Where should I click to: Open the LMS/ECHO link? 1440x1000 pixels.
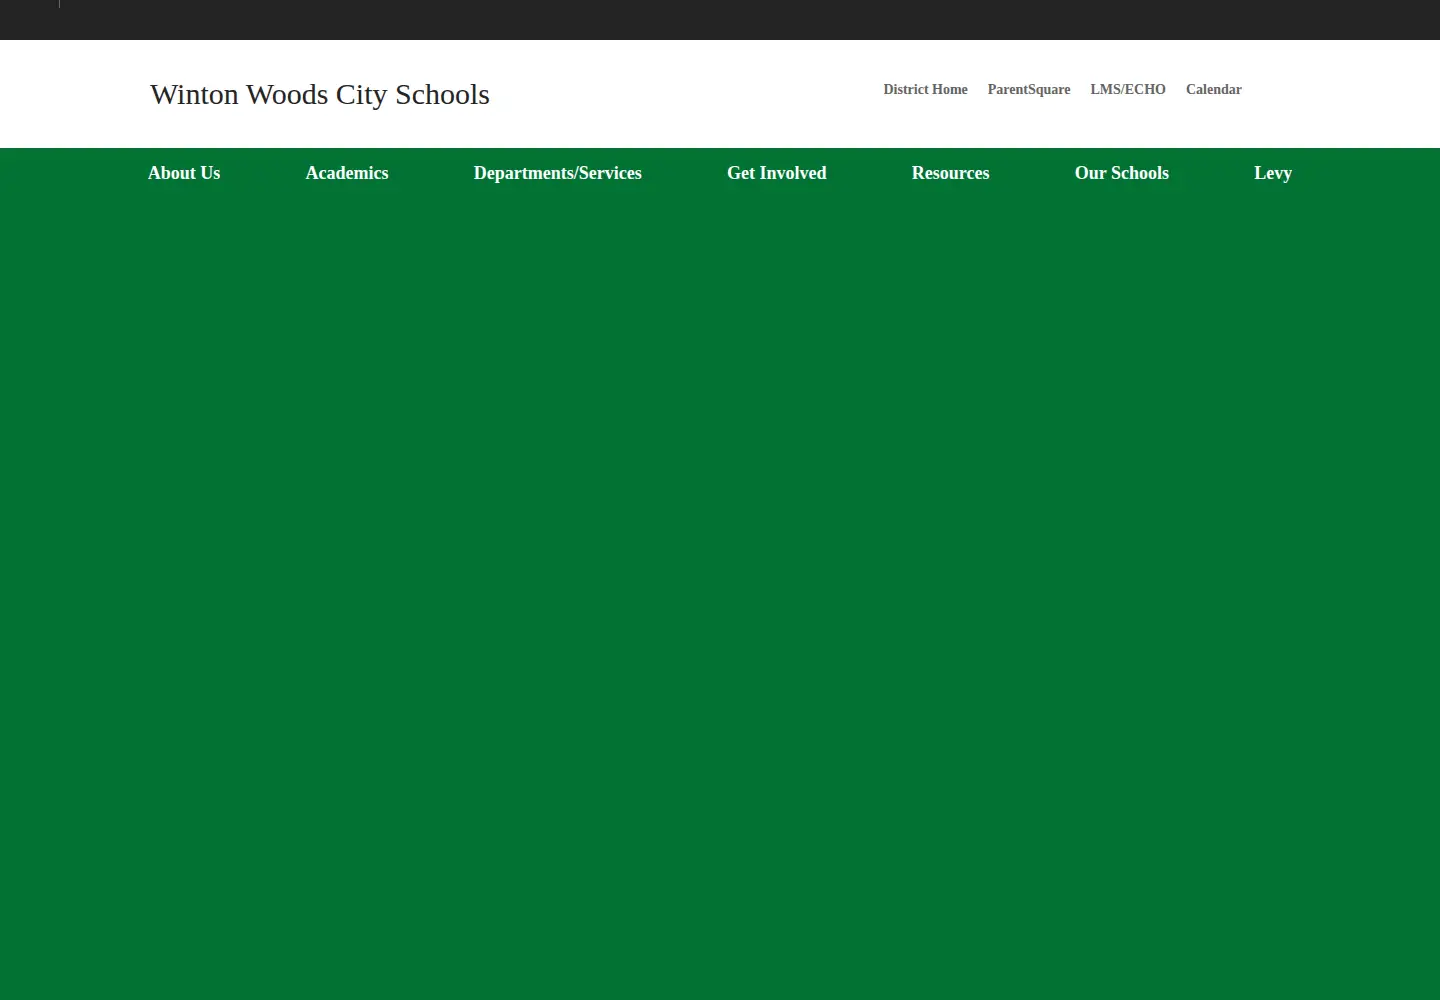click(x=1128, y=89)
